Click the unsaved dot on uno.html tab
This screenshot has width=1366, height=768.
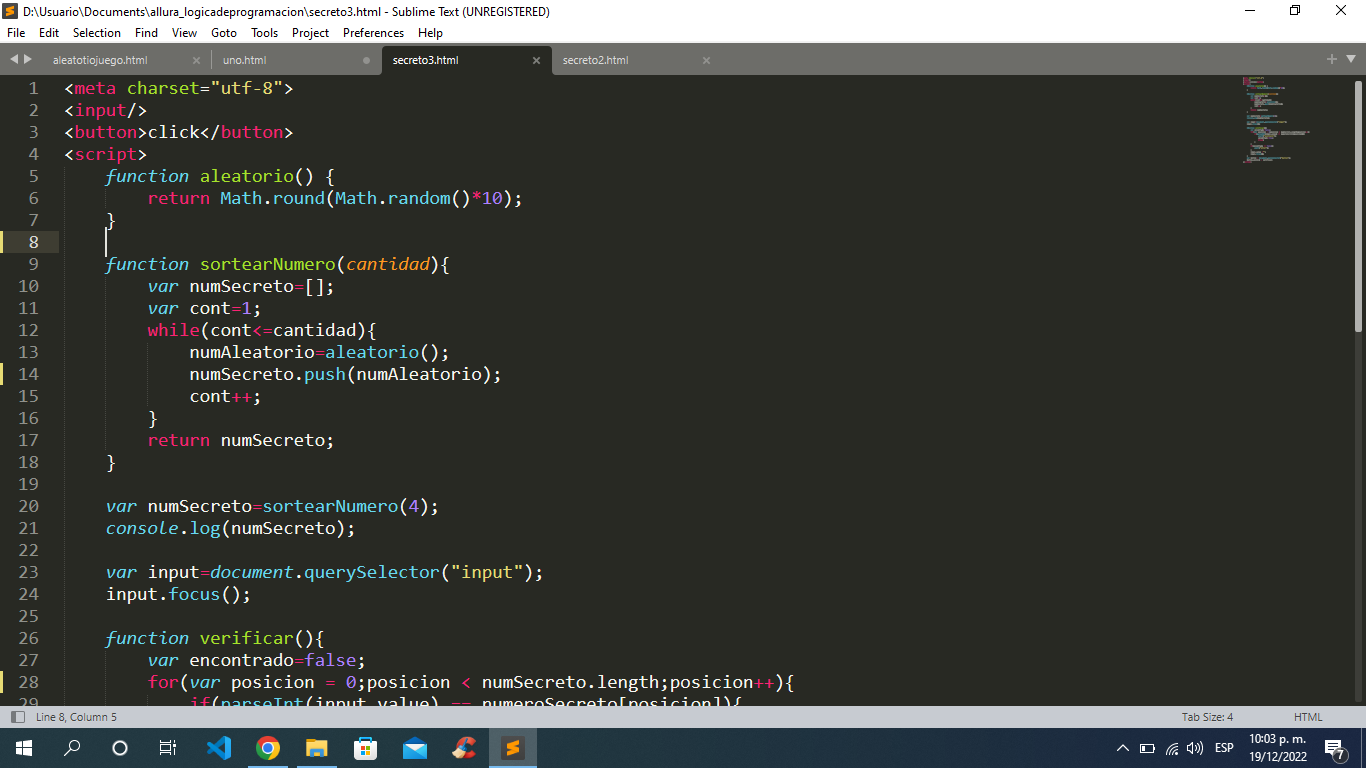pos(366,60)
